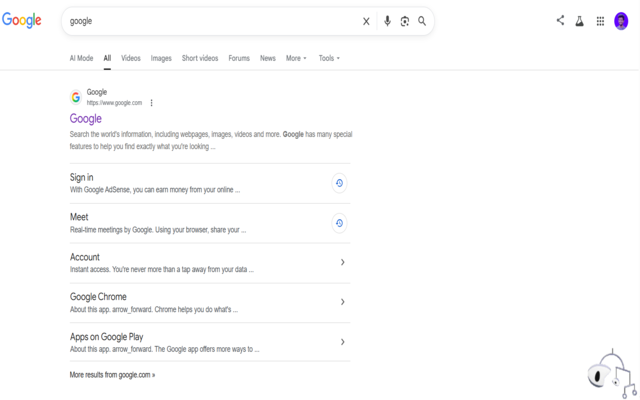Switch to the Videos tab
Image resolution: width=640 pixels, height=400 pixels.
pos(131,58)
